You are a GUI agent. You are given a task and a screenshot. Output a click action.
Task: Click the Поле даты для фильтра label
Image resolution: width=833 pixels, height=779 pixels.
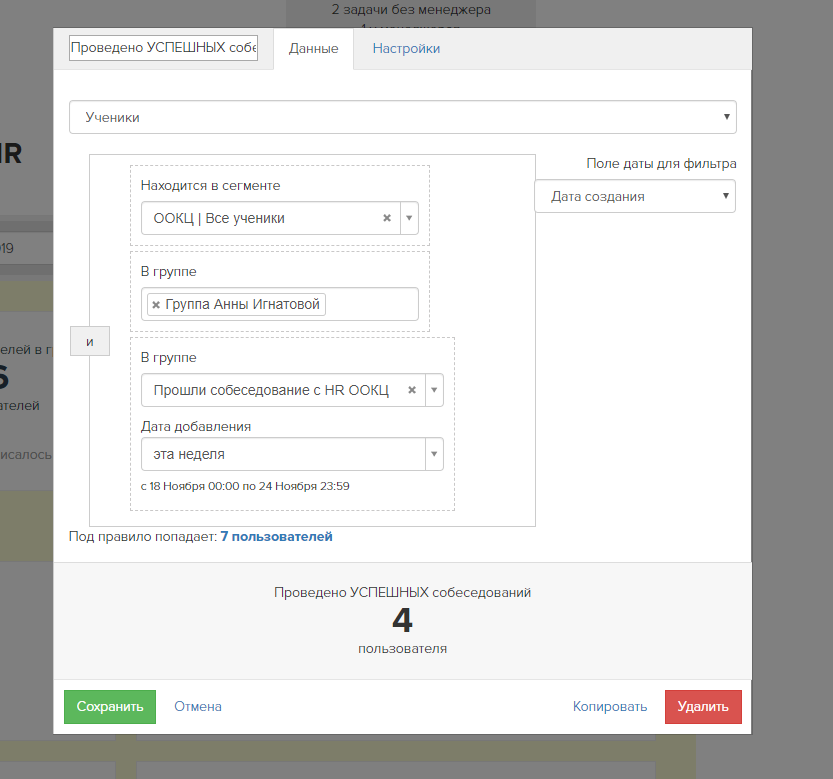[661, 164]
